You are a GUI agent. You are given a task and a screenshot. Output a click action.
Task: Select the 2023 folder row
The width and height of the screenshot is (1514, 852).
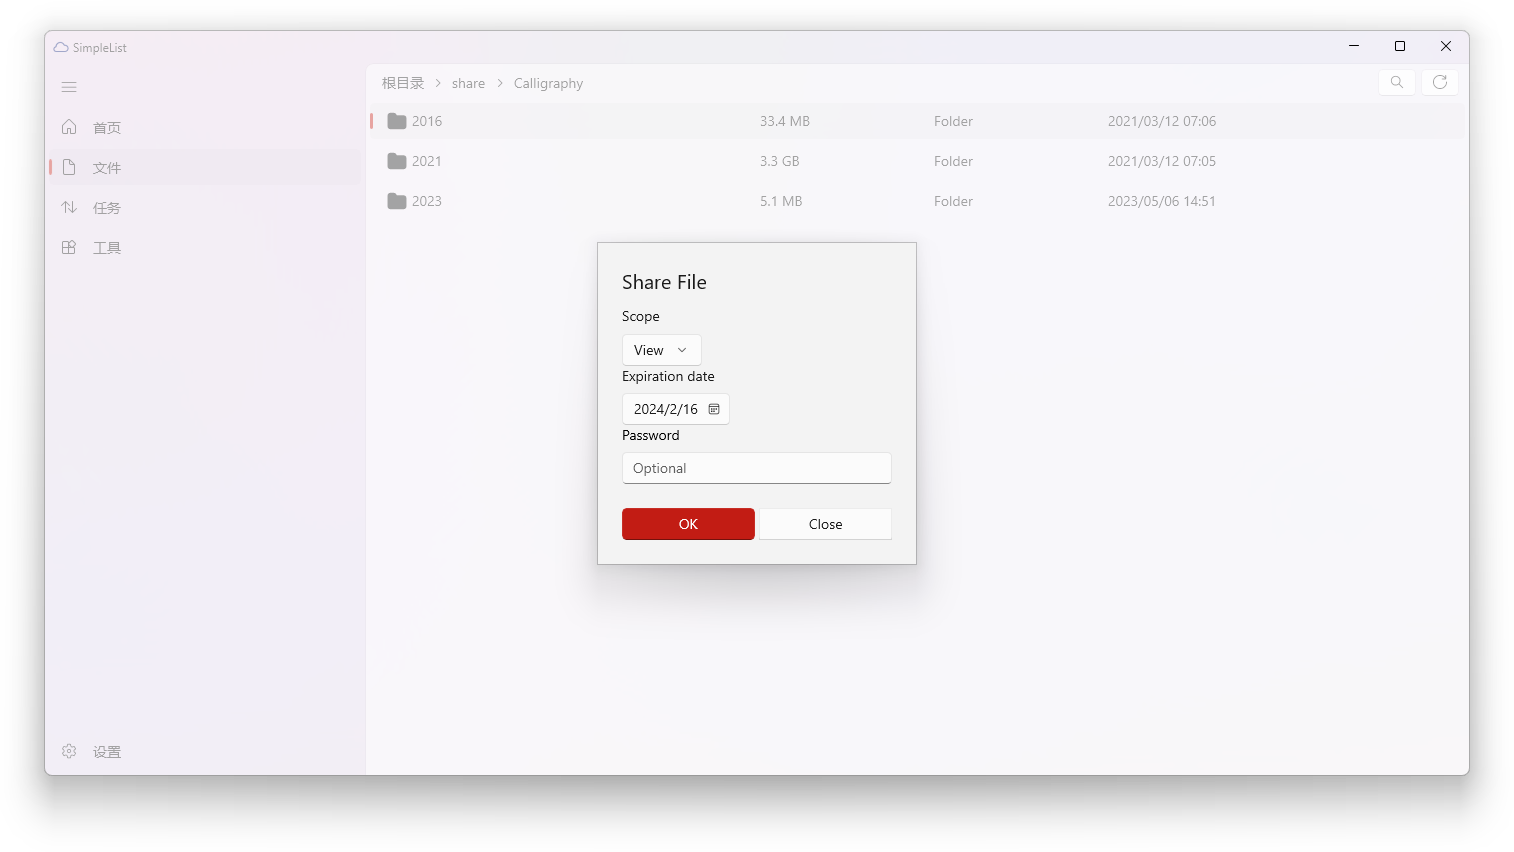[x=917, y=201]
